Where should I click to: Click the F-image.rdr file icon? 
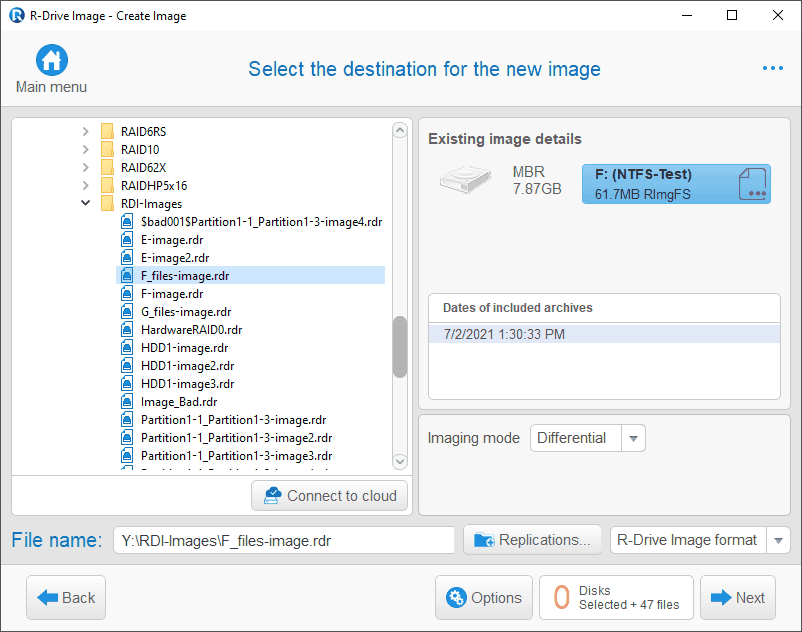127,294
